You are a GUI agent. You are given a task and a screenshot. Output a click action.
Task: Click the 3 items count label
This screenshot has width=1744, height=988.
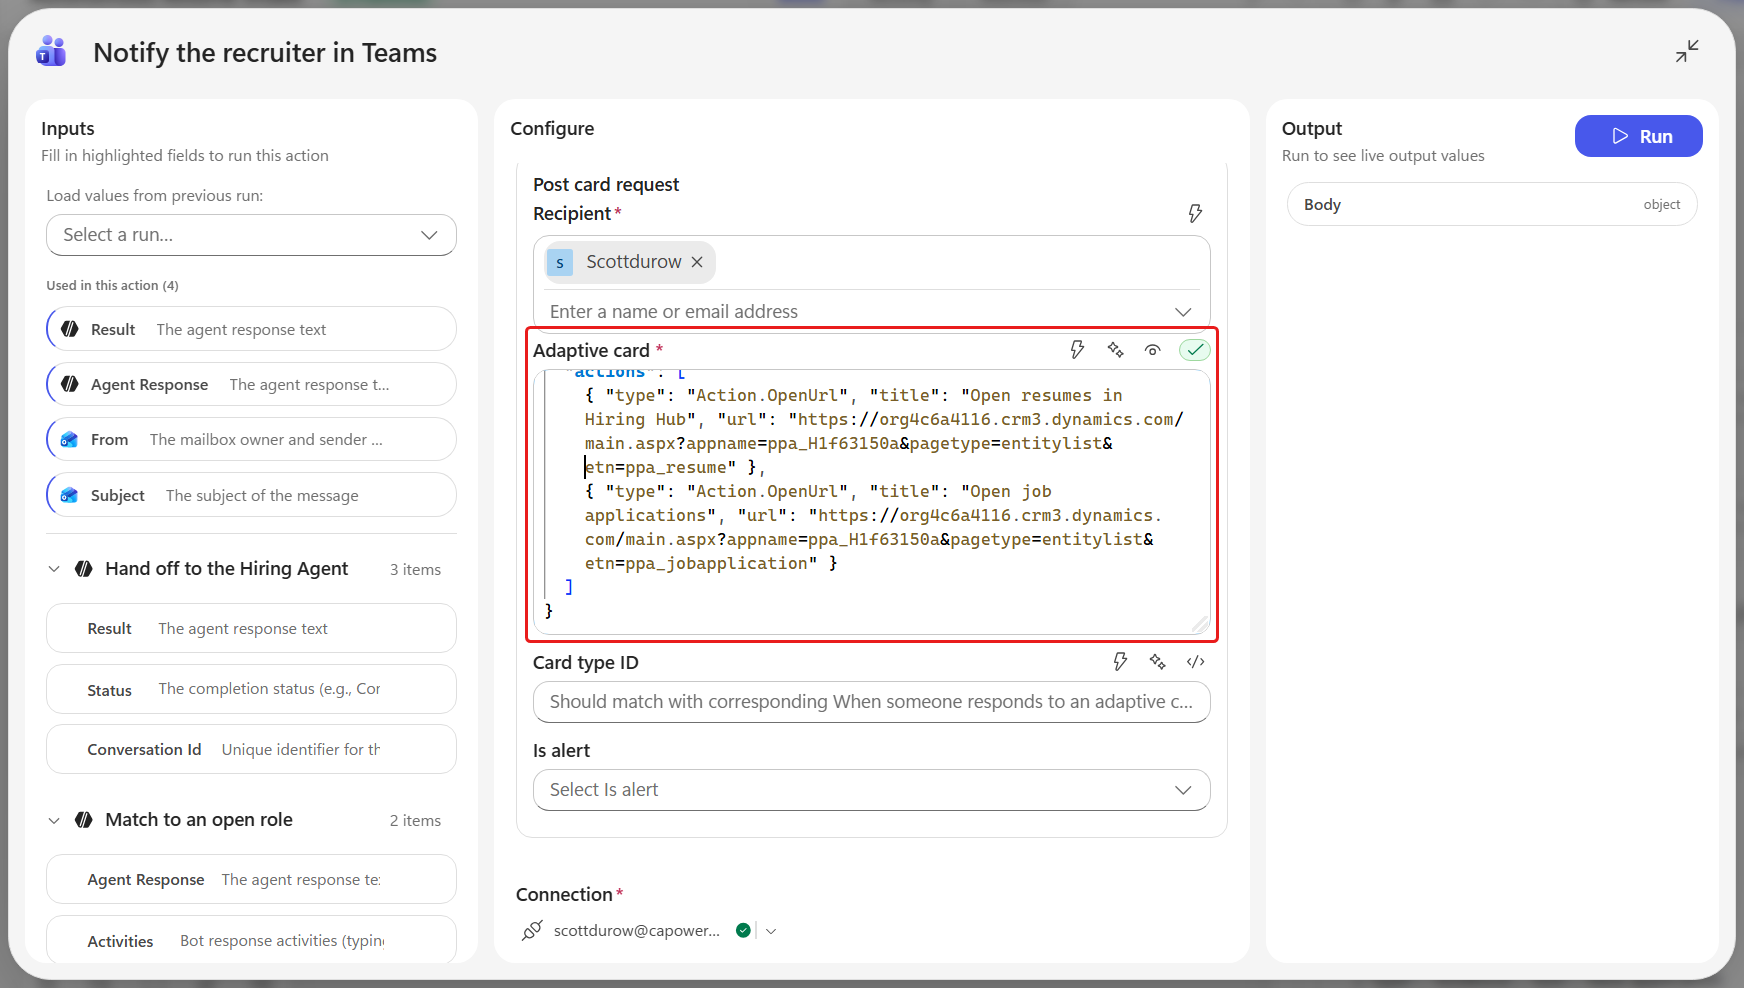[x=415, y=570]
